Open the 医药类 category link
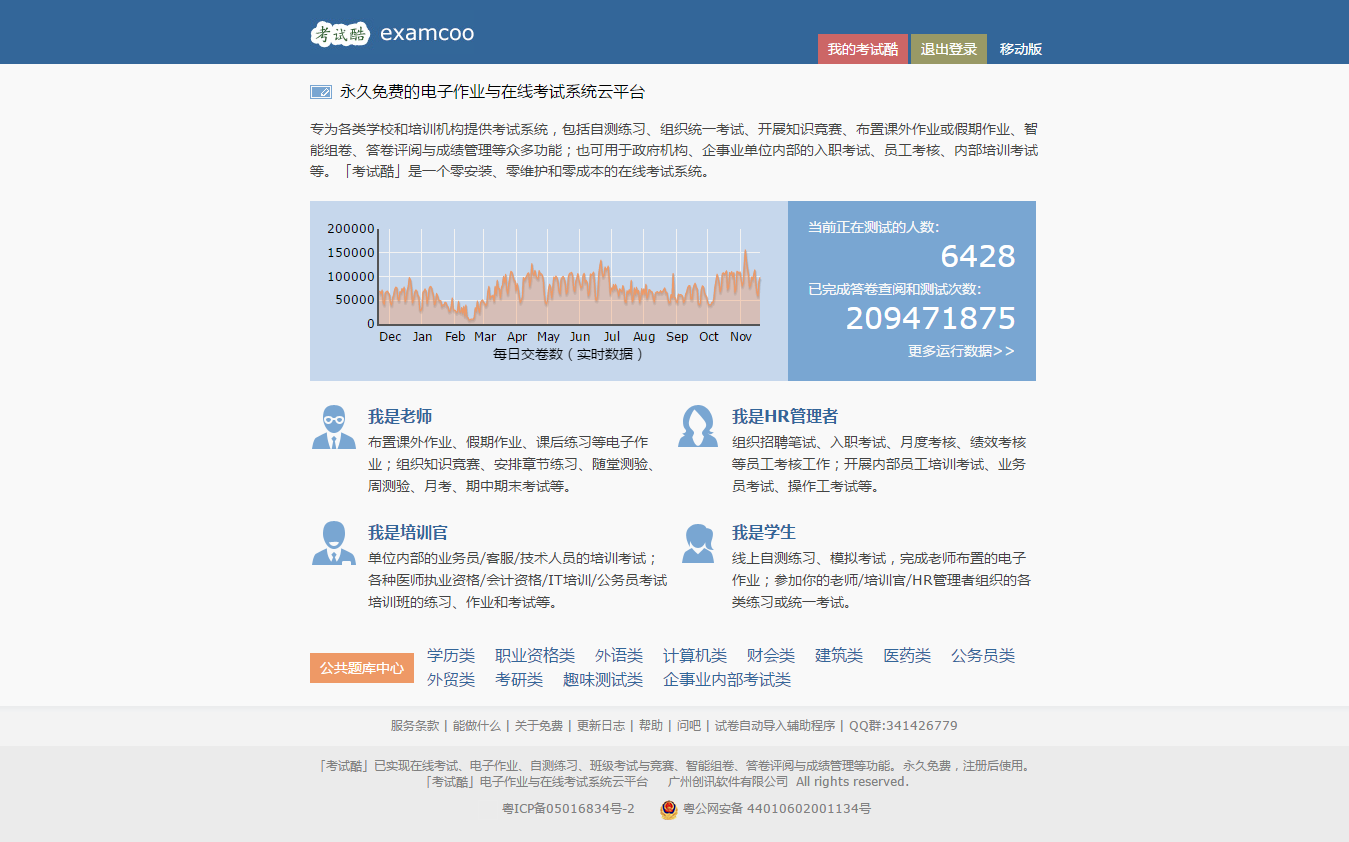 [907, 656]
